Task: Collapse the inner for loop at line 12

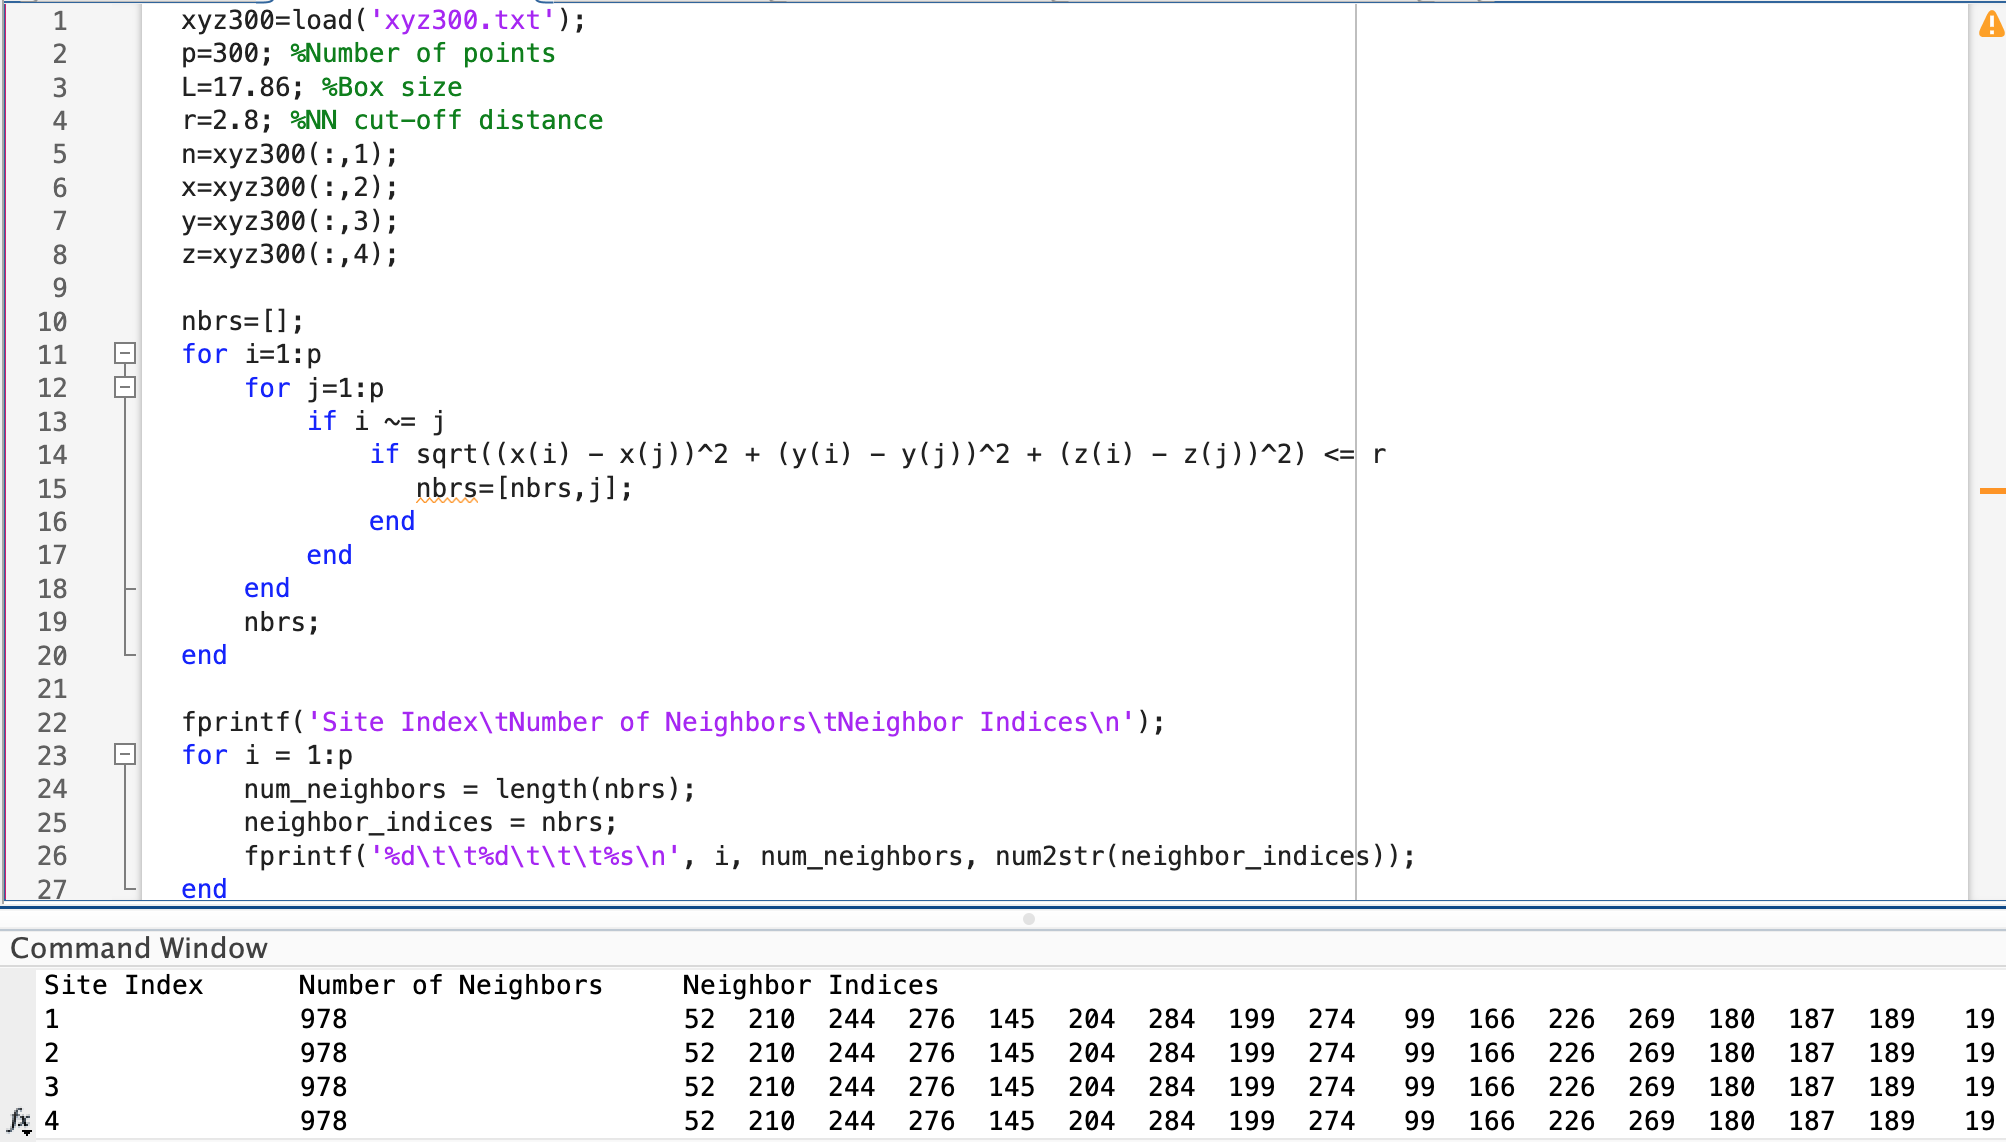Action: point(124,388)
